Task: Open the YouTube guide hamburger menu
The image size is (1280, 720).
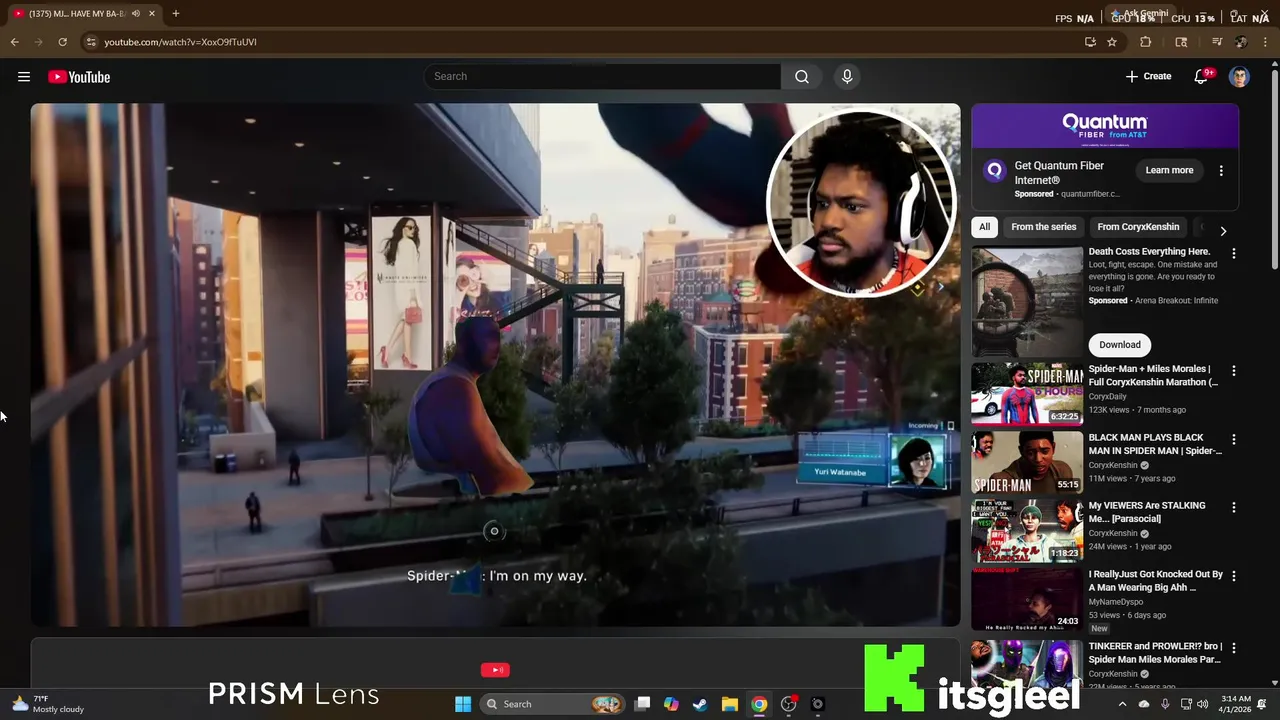Action: pos(24,77)
